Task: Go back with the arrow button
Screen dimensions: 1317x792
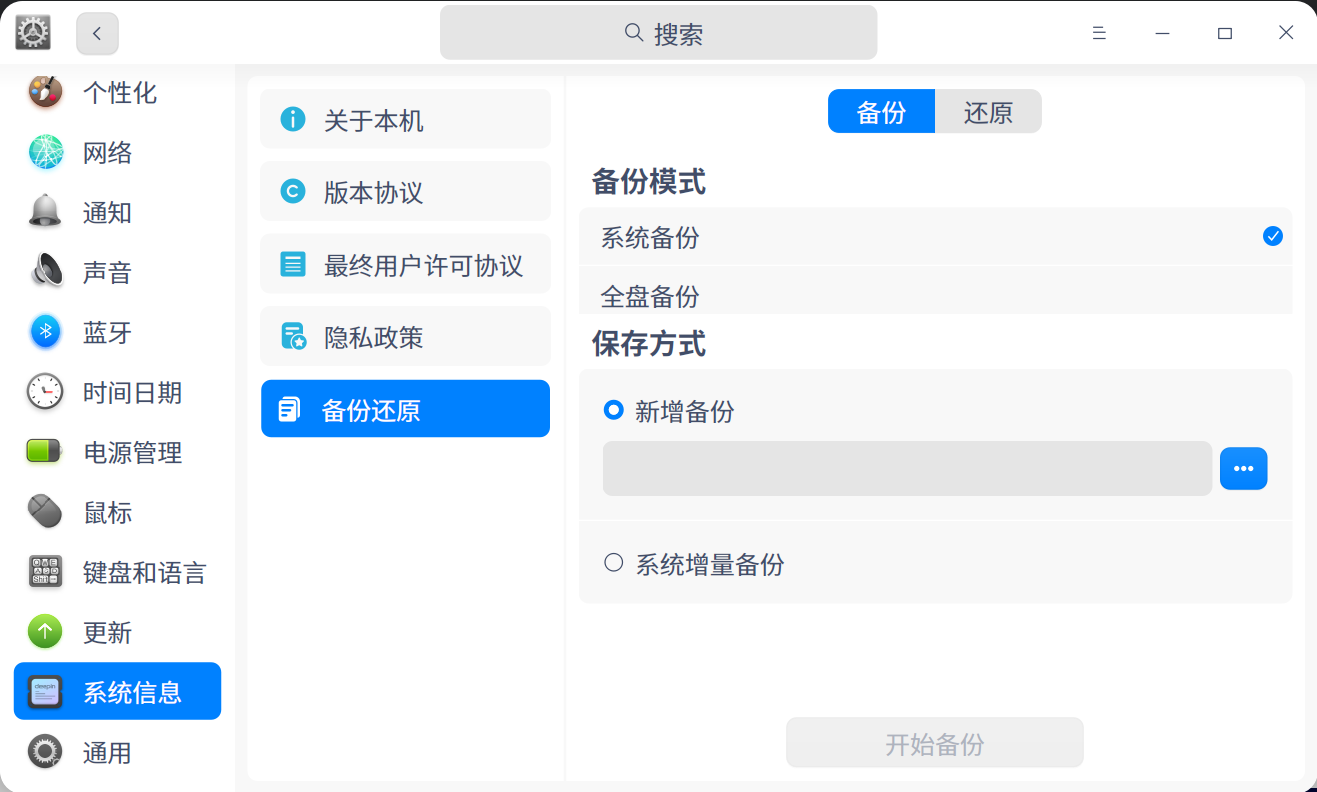Action: pyautogui.click(x=97, y=33)
